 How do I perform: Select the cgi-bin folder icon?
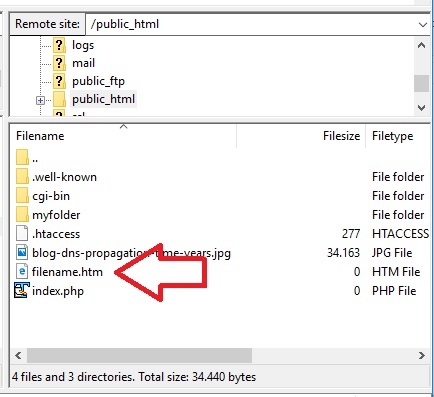tap(22, 196)
